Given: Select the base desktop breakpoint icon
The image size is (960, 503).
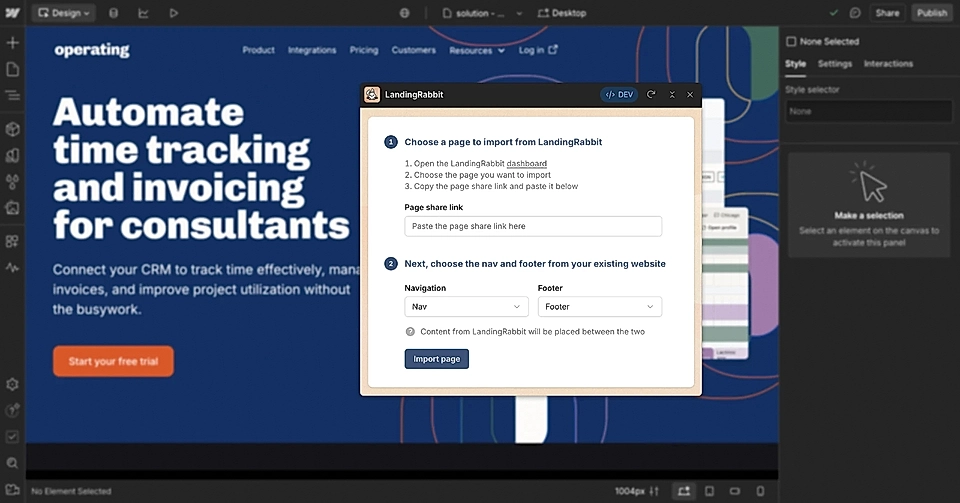Looking at the screenshot, I should pyautogui.click(x=684, y=491).
